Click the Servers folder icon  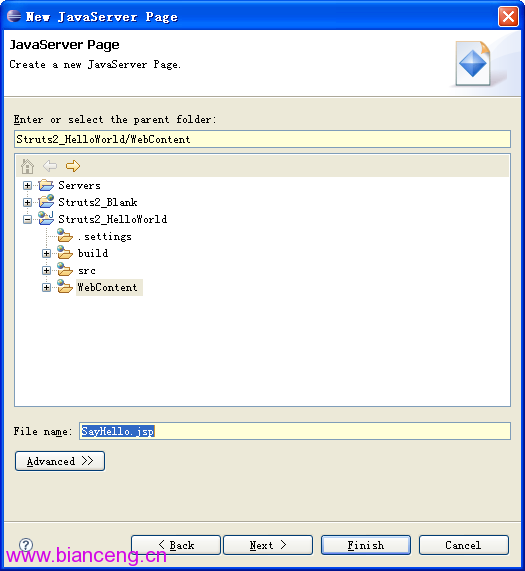[x=46, y=185]
